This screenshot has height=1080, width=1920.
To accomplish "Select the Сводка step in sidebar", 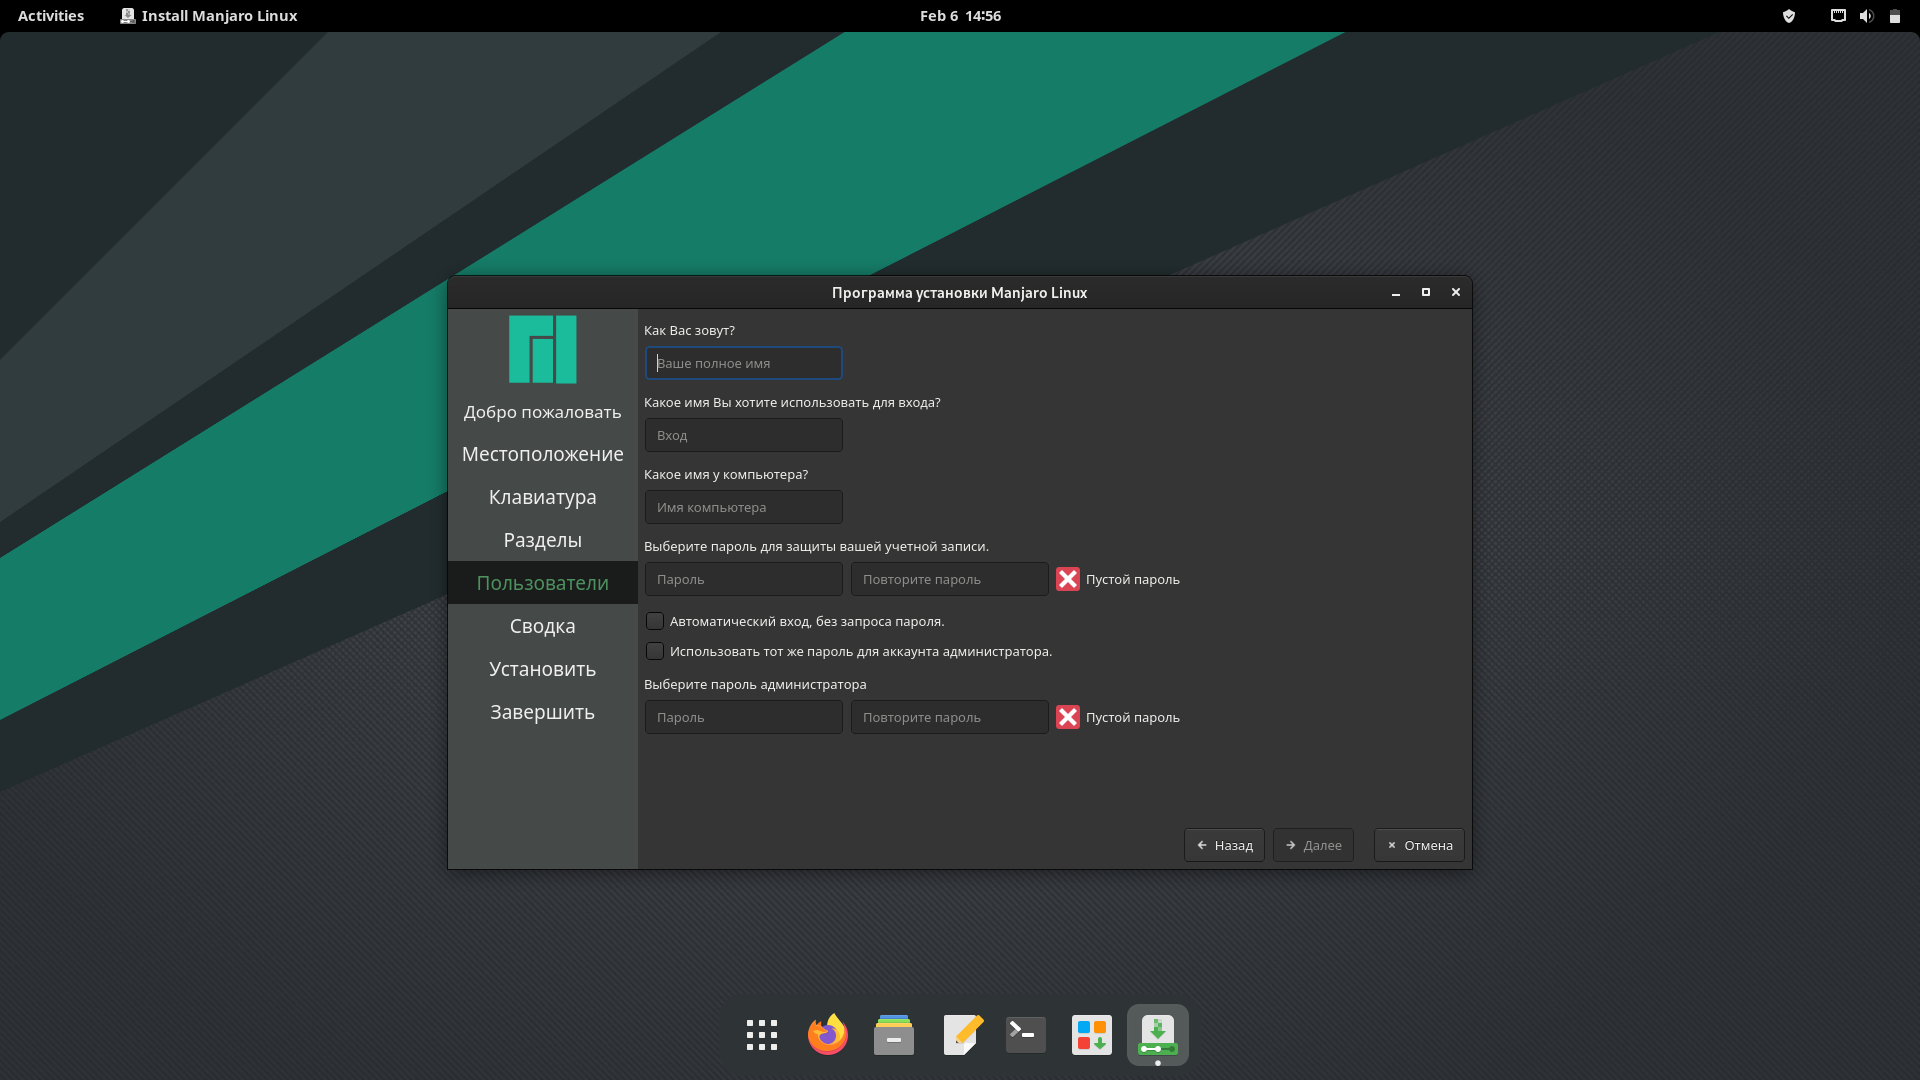I will [543, 626].
